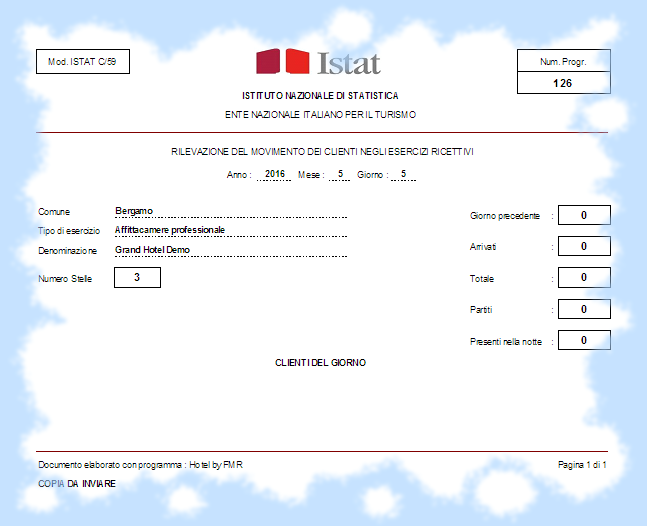Click the Tipo di esercizio label

point(69,231)
